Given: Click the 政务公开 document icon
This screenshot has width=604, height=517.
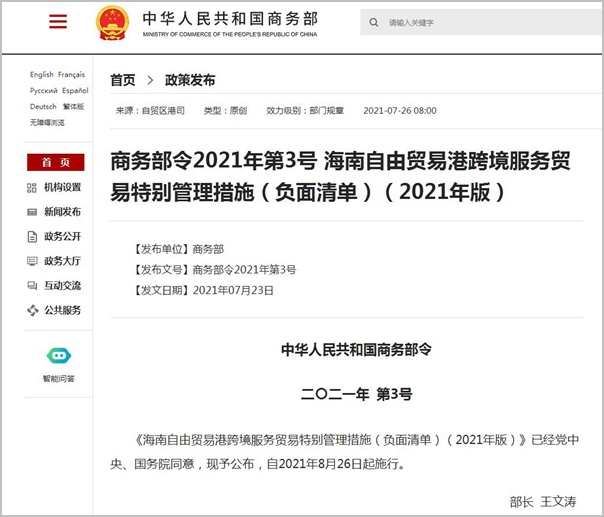Looking at the screenshot, I should coord(32,237).
